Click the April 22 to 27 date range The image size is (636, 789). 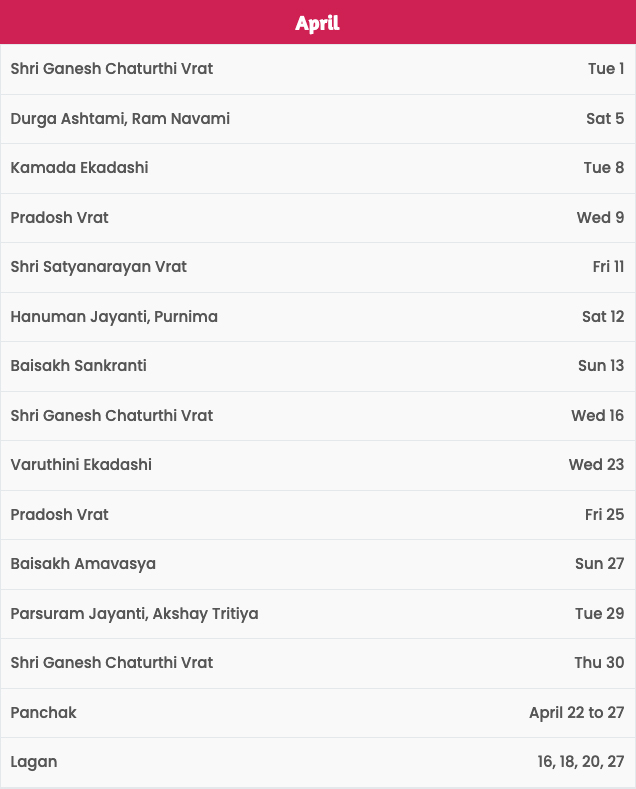(577, 713)
